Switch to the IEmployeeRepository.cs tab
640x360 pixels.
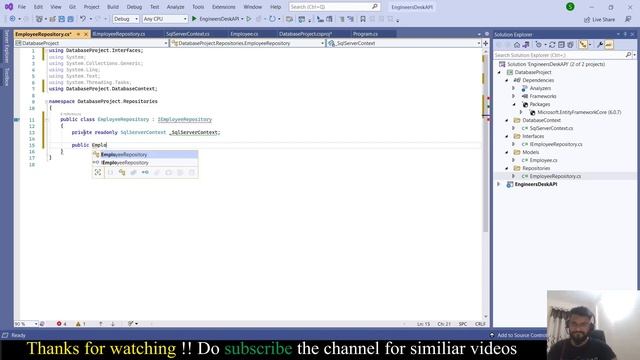tap(119, 34)
